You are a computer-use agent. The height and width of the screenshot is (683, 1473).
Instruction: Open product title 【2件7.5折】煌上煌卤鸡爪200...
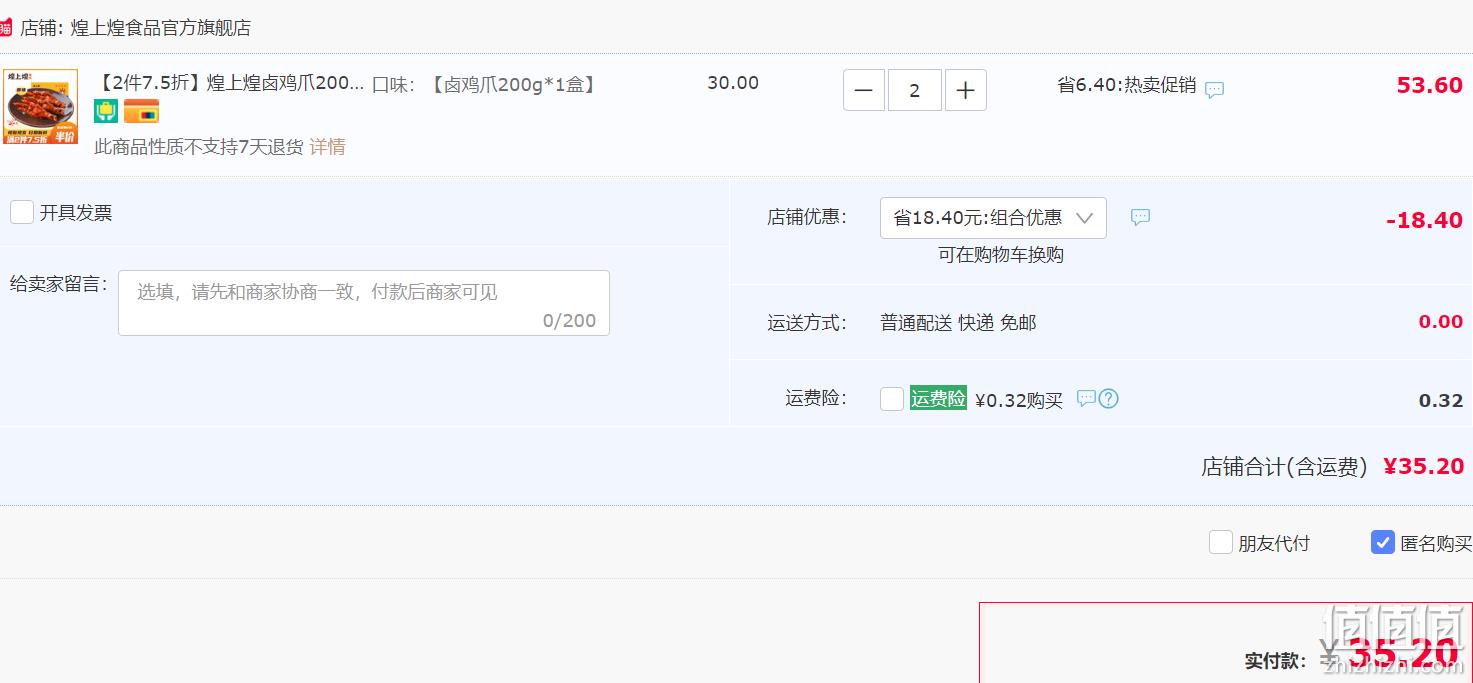[230, 83]
